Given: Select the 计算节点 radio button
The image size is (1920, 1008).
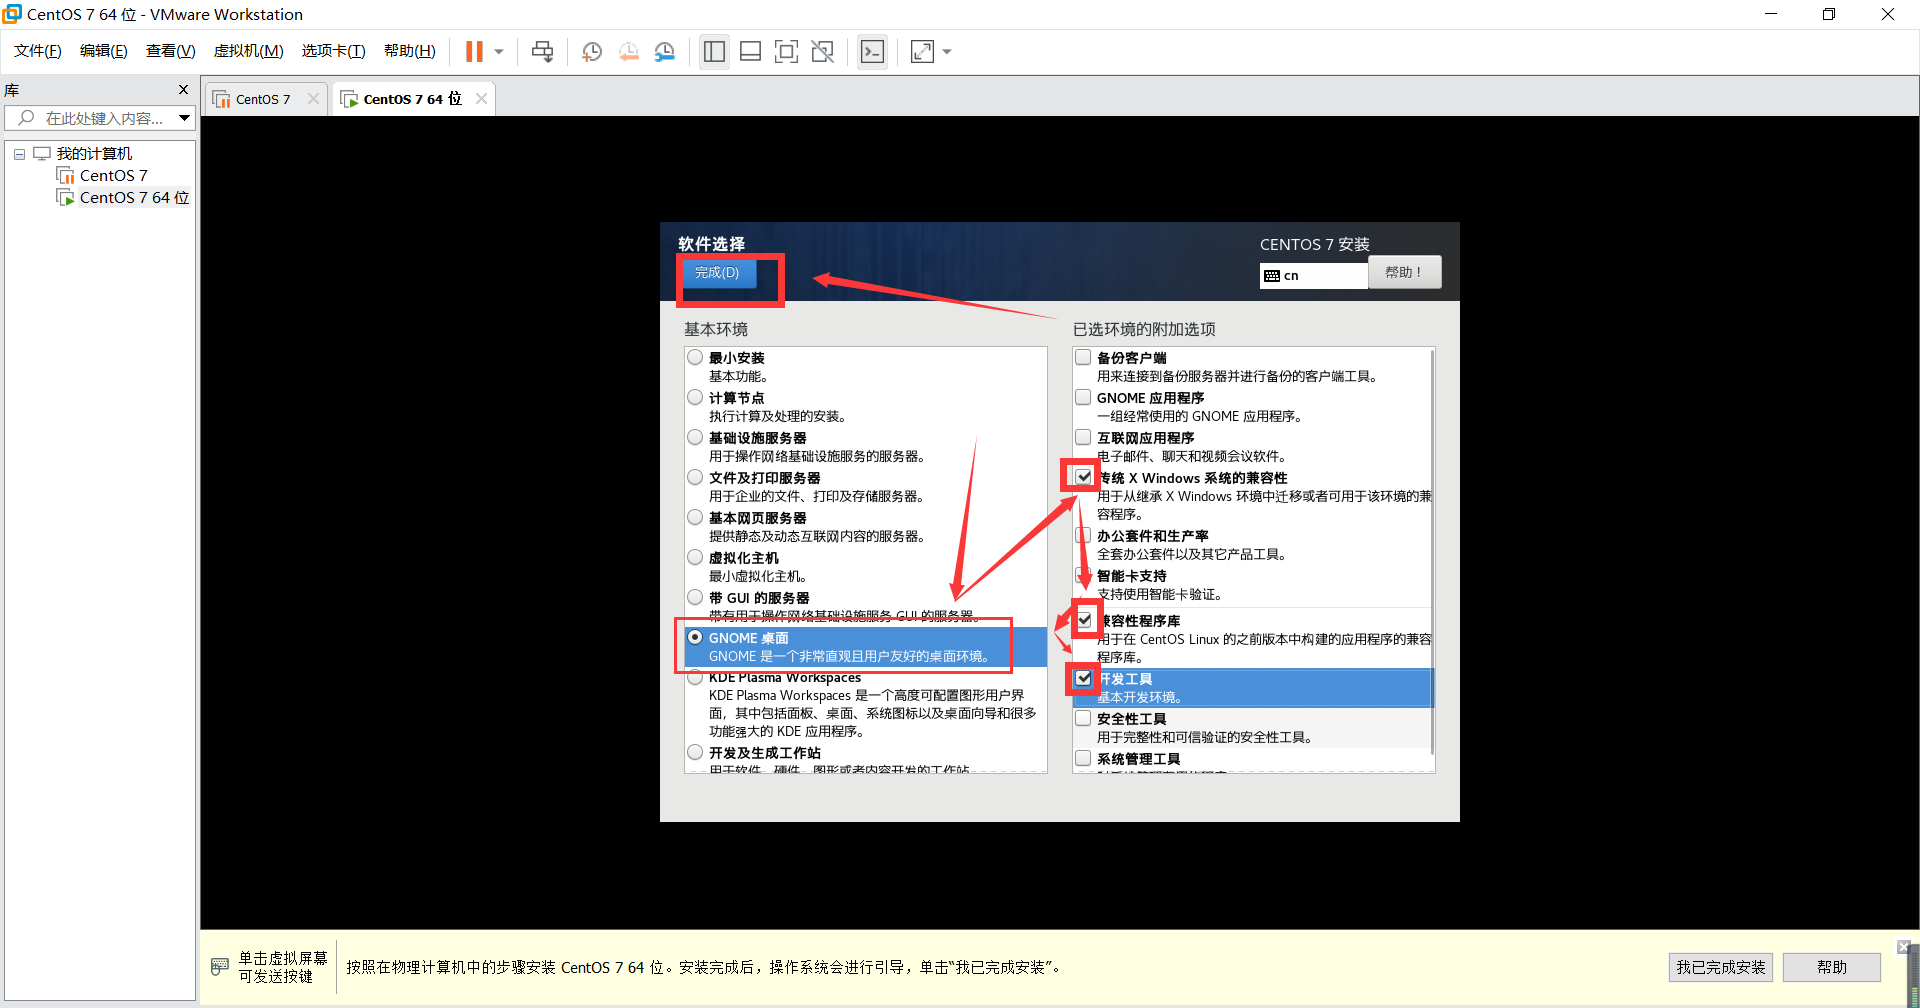Looking at the screenshot, I should click(x=695, y=397).
